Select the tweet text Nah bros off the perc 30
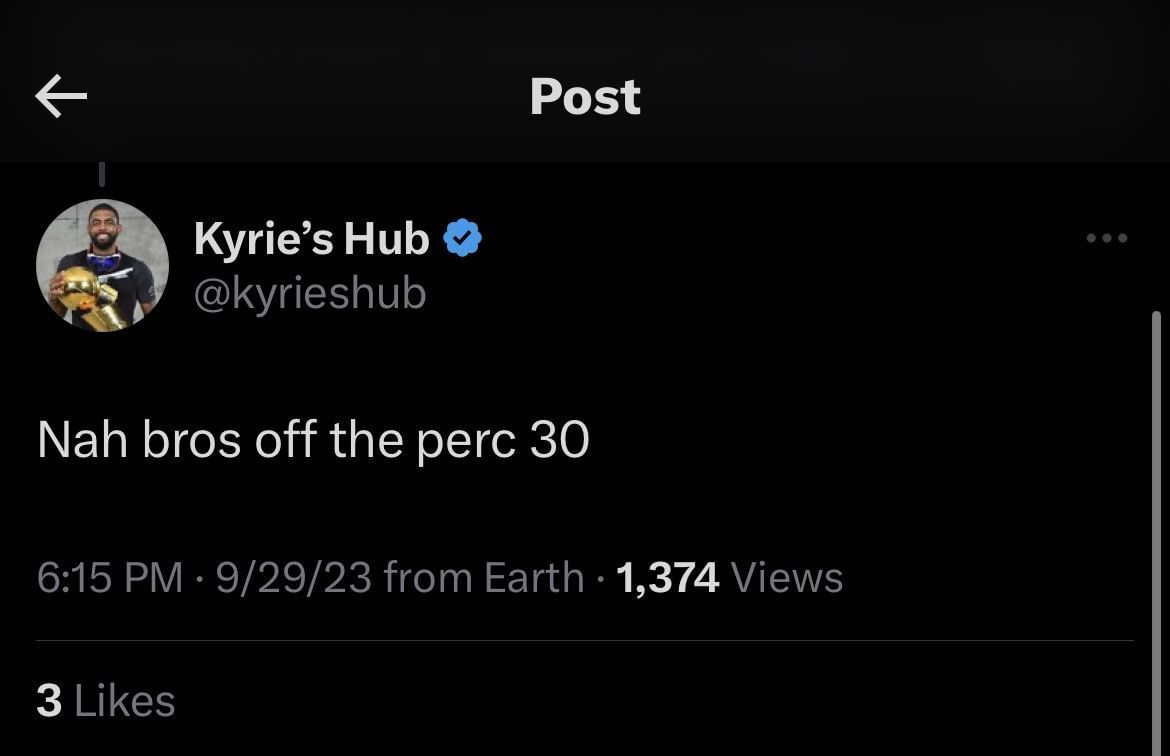Image resolution: width=1170 pixels, height=756 pixels. [x=312, y=439]
